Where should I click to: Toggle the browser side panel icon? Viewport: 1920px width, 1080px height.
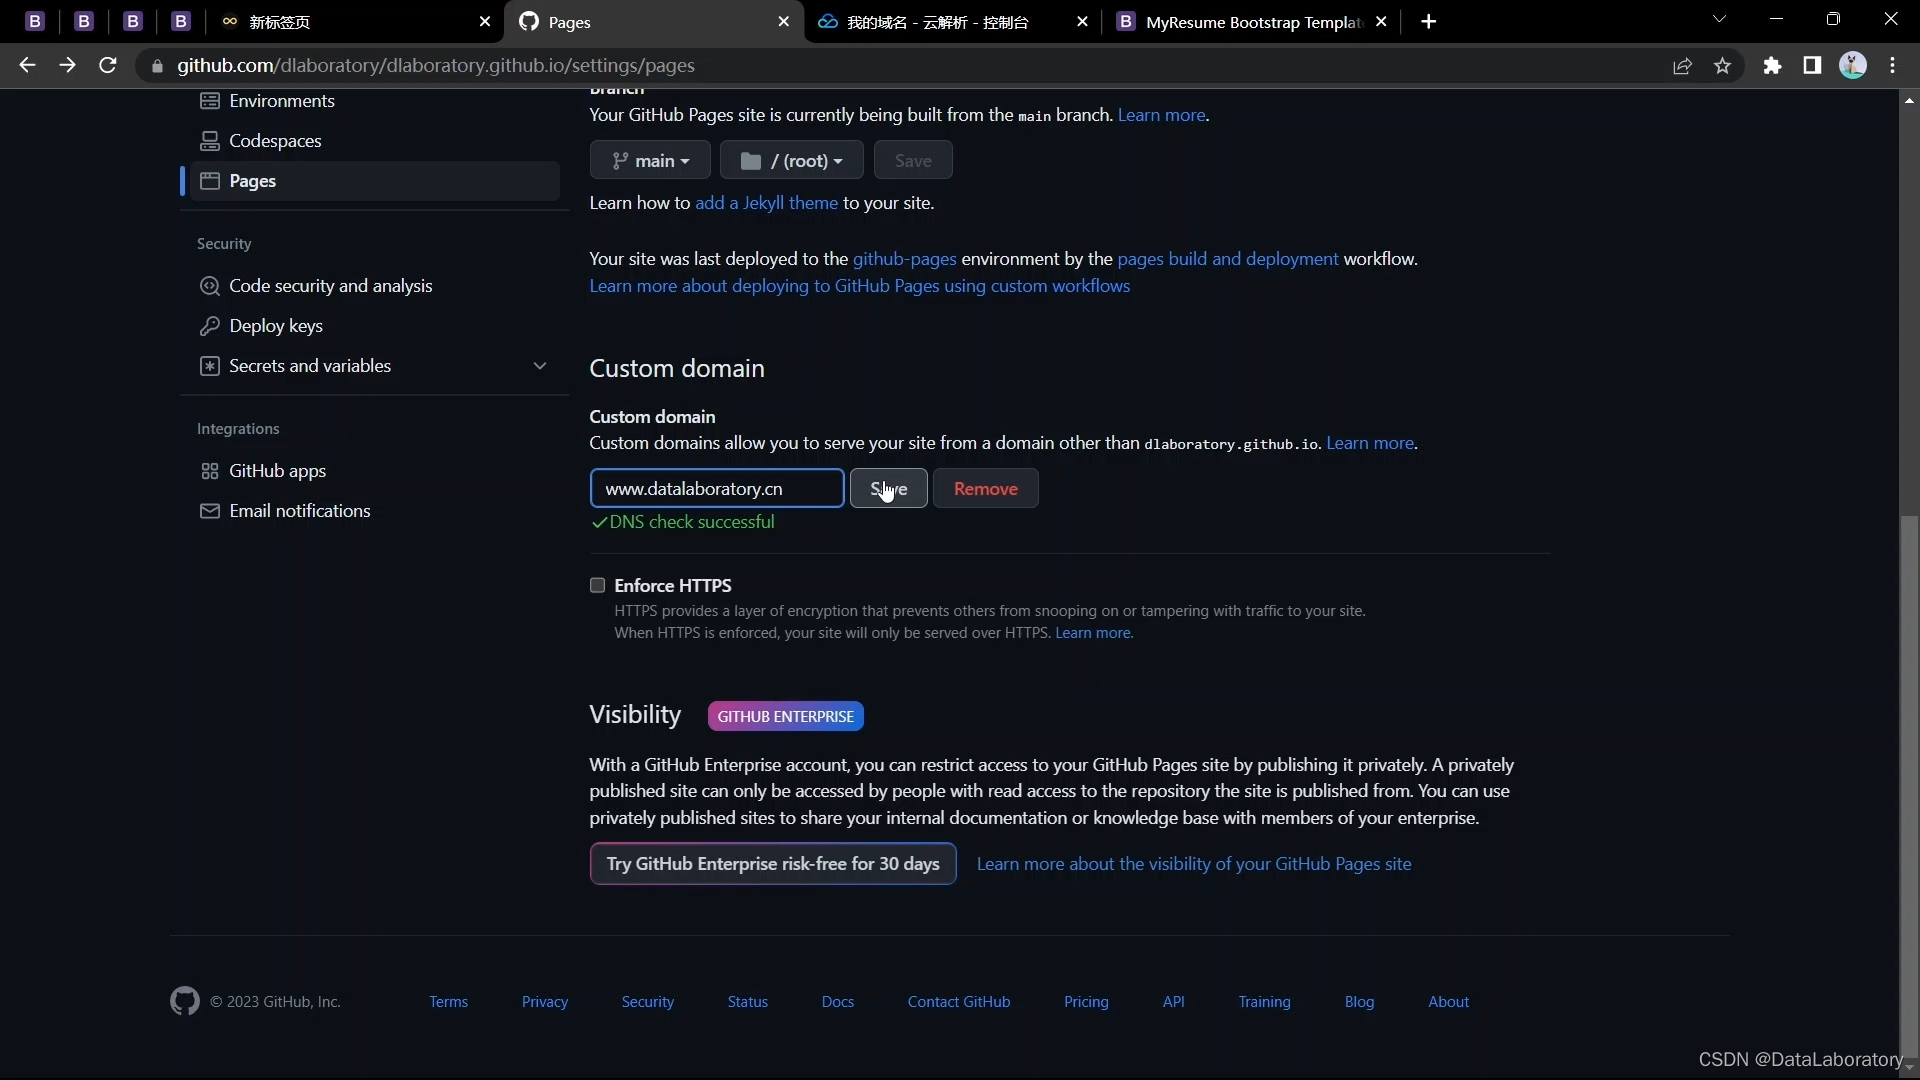pos(1812,66)
